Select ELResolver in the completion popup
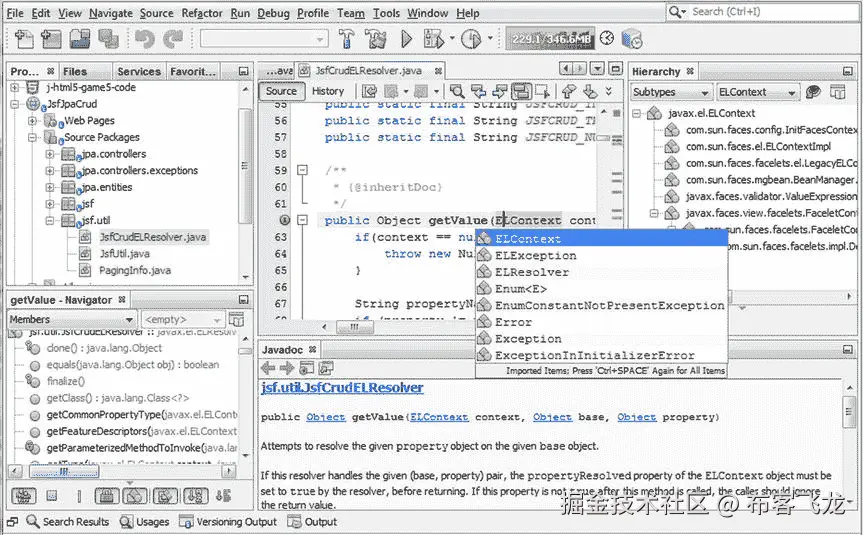This screenshot has width=863, height=535. point(602,272)
